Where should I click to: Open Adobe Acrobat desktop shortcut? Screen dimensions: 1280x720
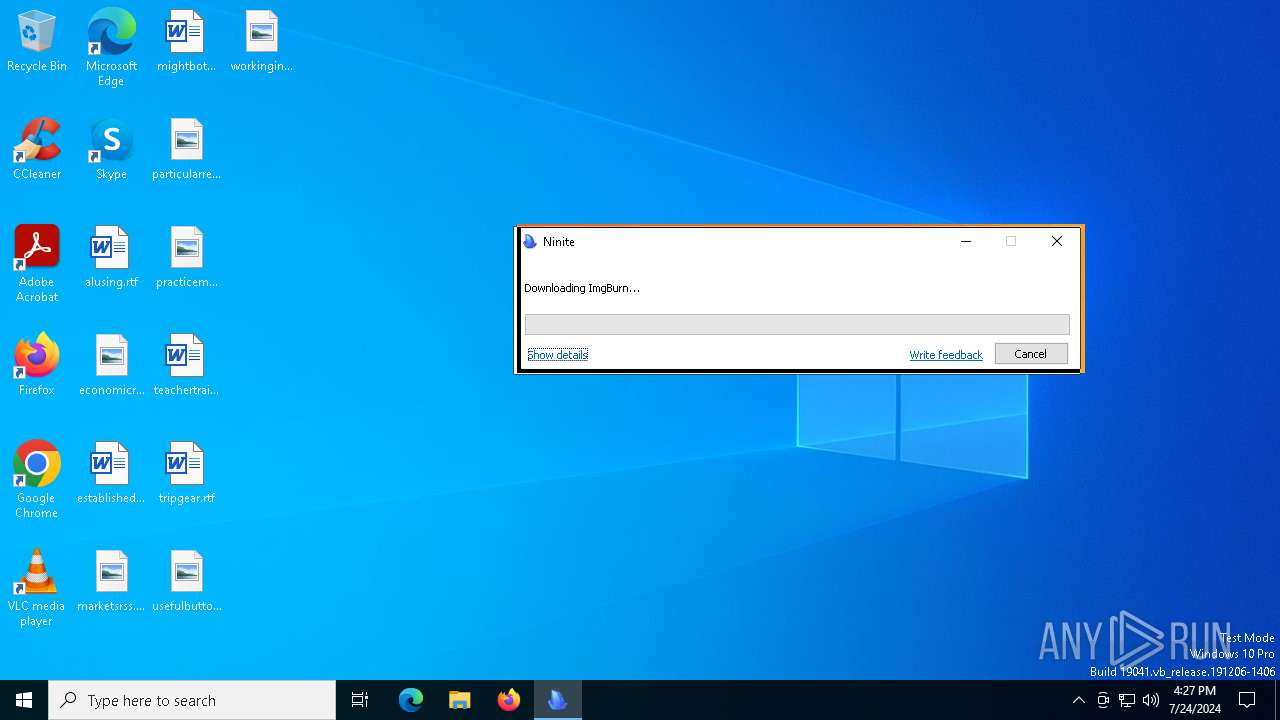(37, 264)
